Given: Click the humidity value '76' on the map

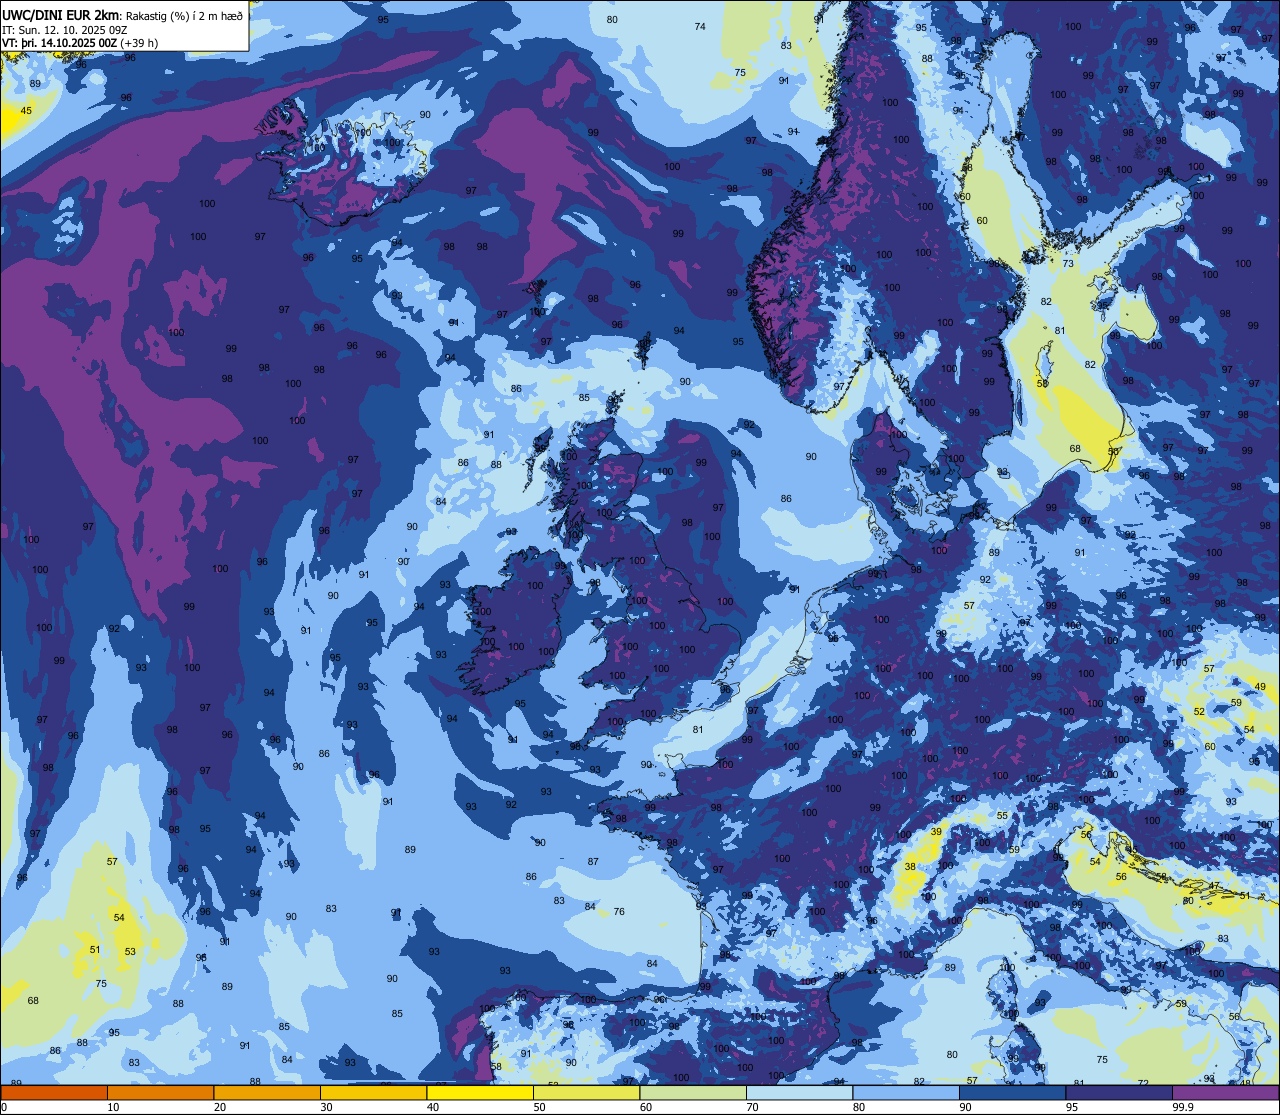Looking at the screenshot, I should point(619,912).
